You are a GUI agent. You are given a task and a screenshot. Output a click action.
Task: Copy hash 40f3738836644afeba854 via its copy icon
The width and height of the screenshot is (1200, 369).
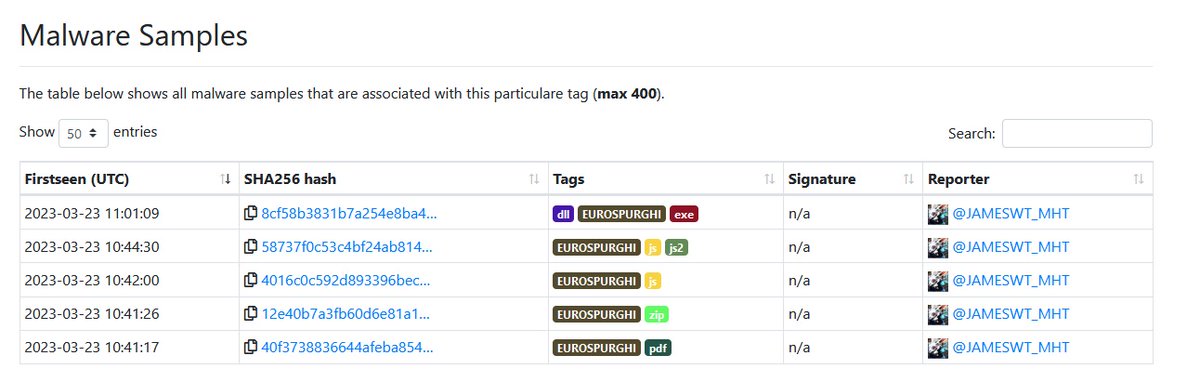251,347
